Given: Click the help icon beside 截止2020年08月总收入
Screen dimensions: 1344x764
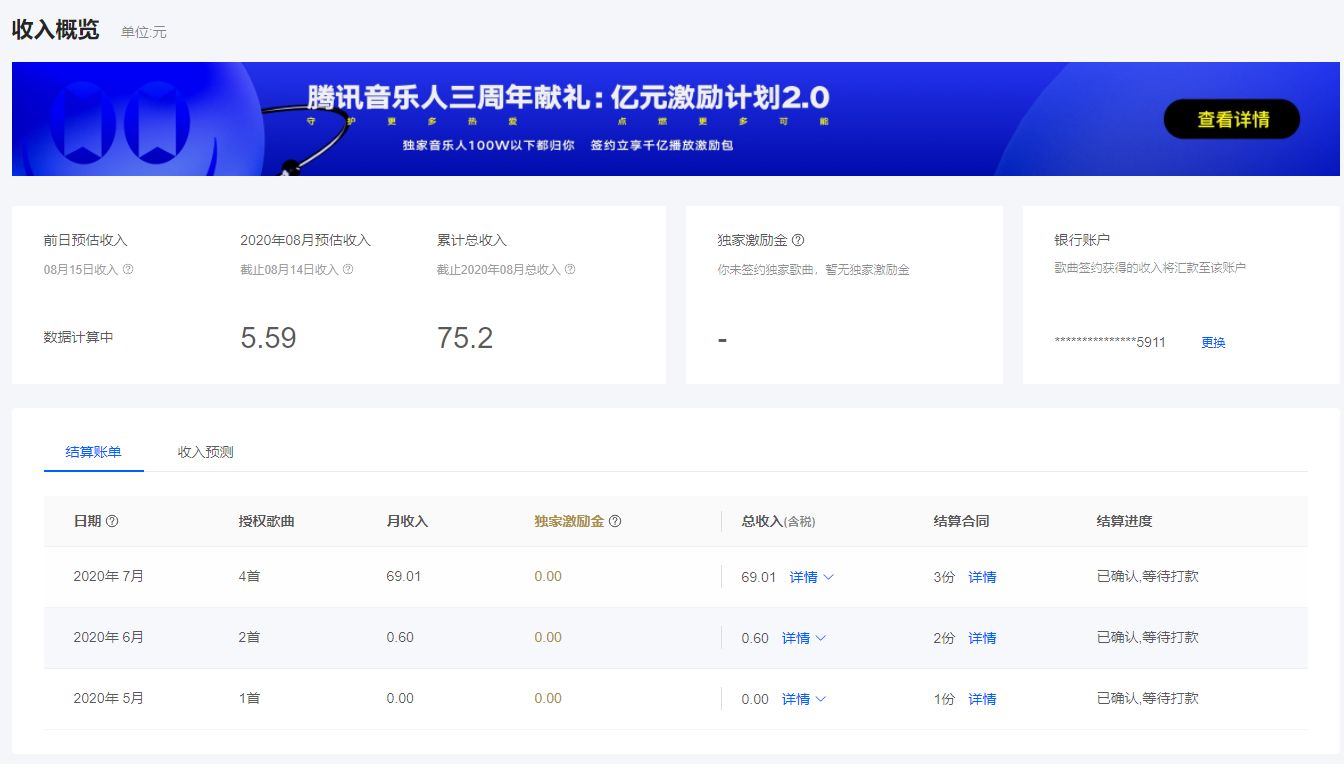Looking at the screenshot, I should click(570, 269).
